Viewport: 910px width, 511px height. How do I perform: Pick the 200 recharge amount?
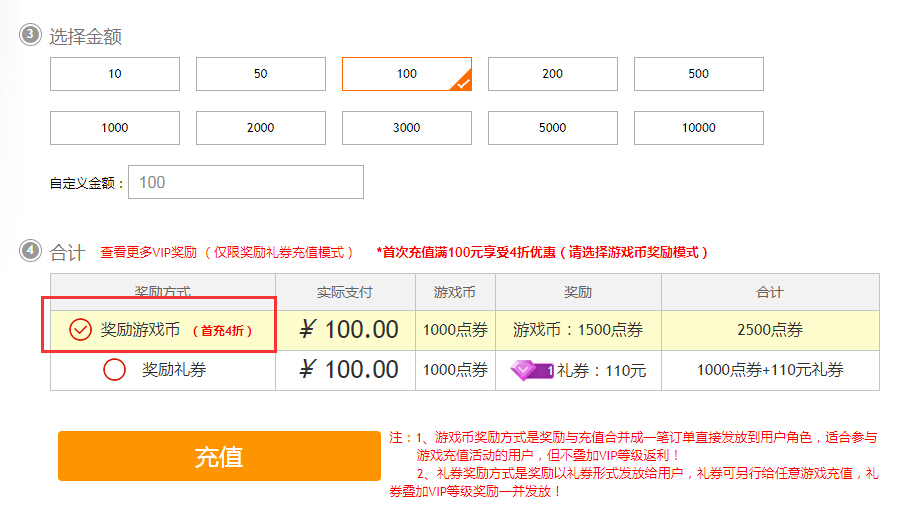(553, 74)
